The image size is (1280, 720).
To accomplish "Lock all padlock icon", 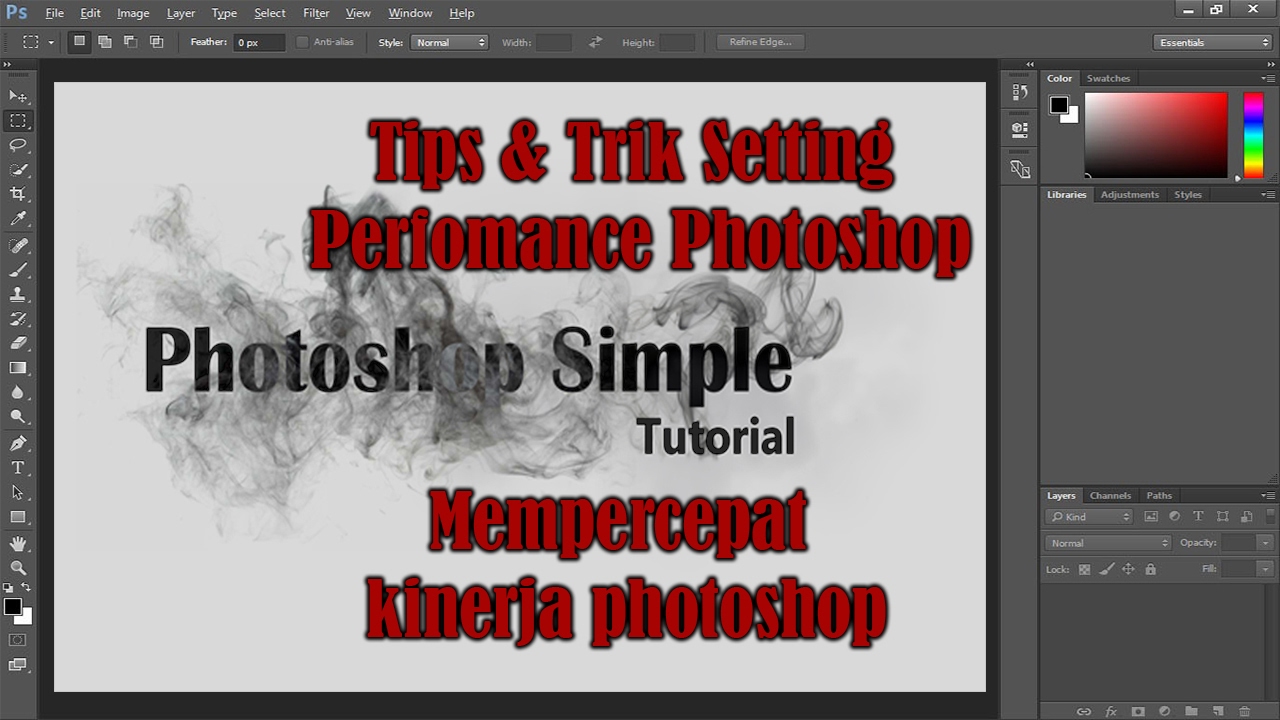I will pos(1150,569).
